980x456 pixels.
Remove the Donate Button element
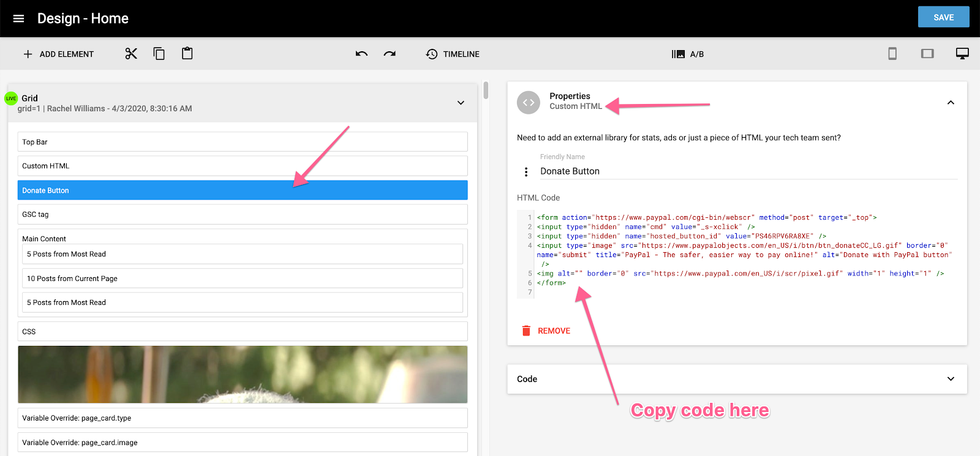click(546, 330)
